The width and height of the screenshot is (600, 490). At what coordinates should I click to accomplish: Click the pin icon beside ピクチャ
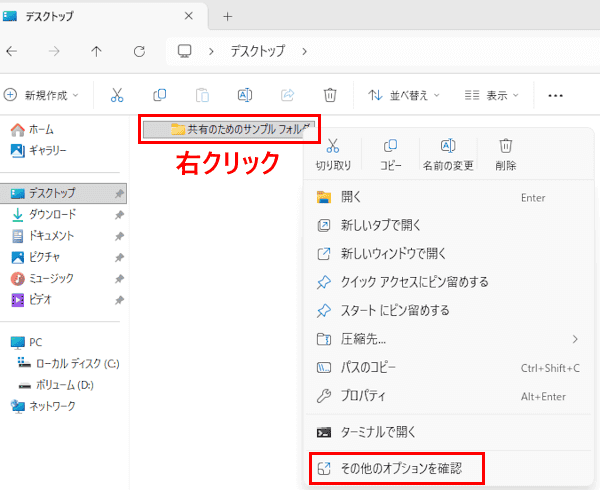(119, 258)
